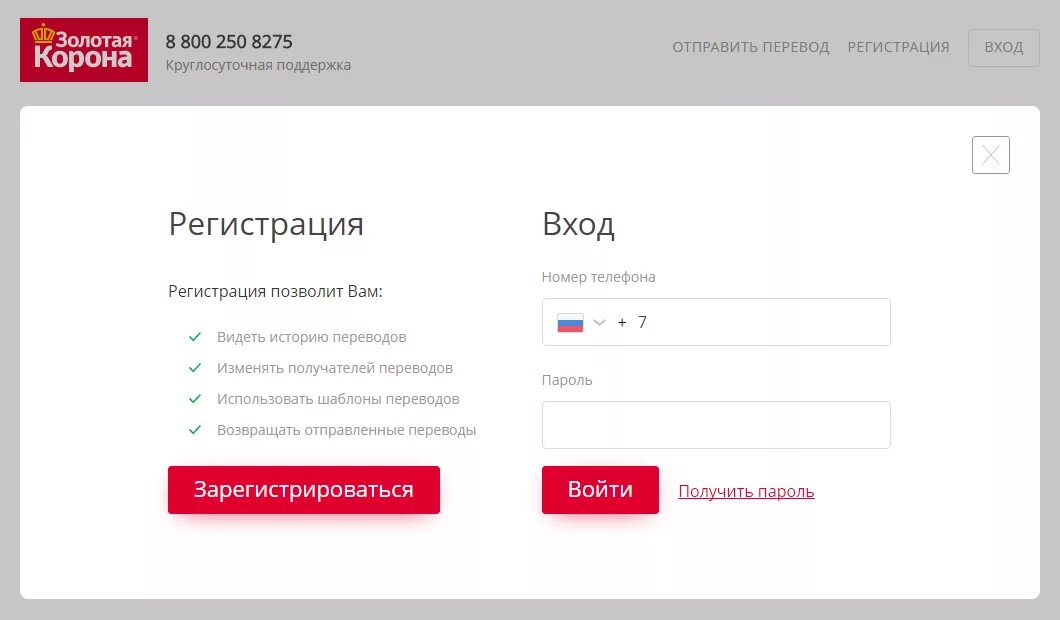1060x620 pixels.
Task: Open ОТПРАВИТЬ ПЕРЕВОД from the top navigation
Action: click(751, 47)
